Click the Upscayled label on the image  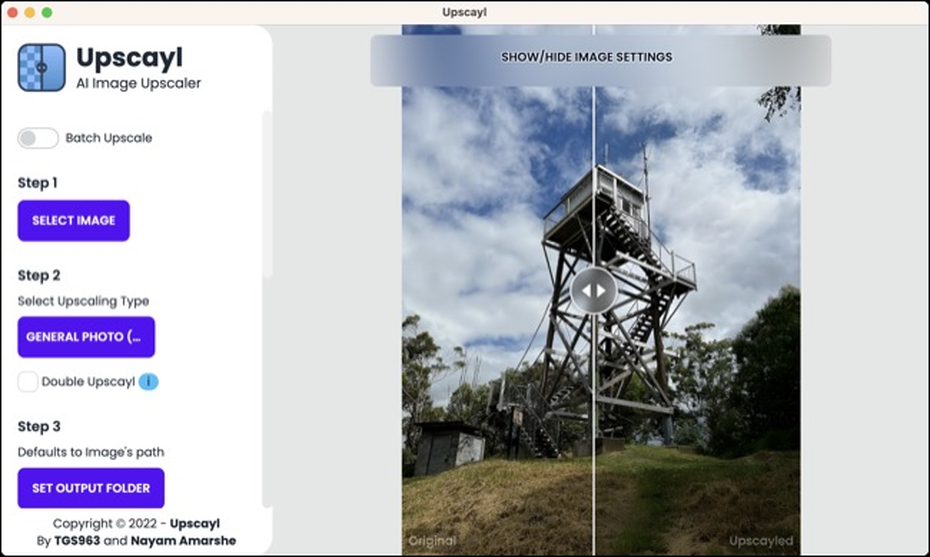(x=761, y=541)
